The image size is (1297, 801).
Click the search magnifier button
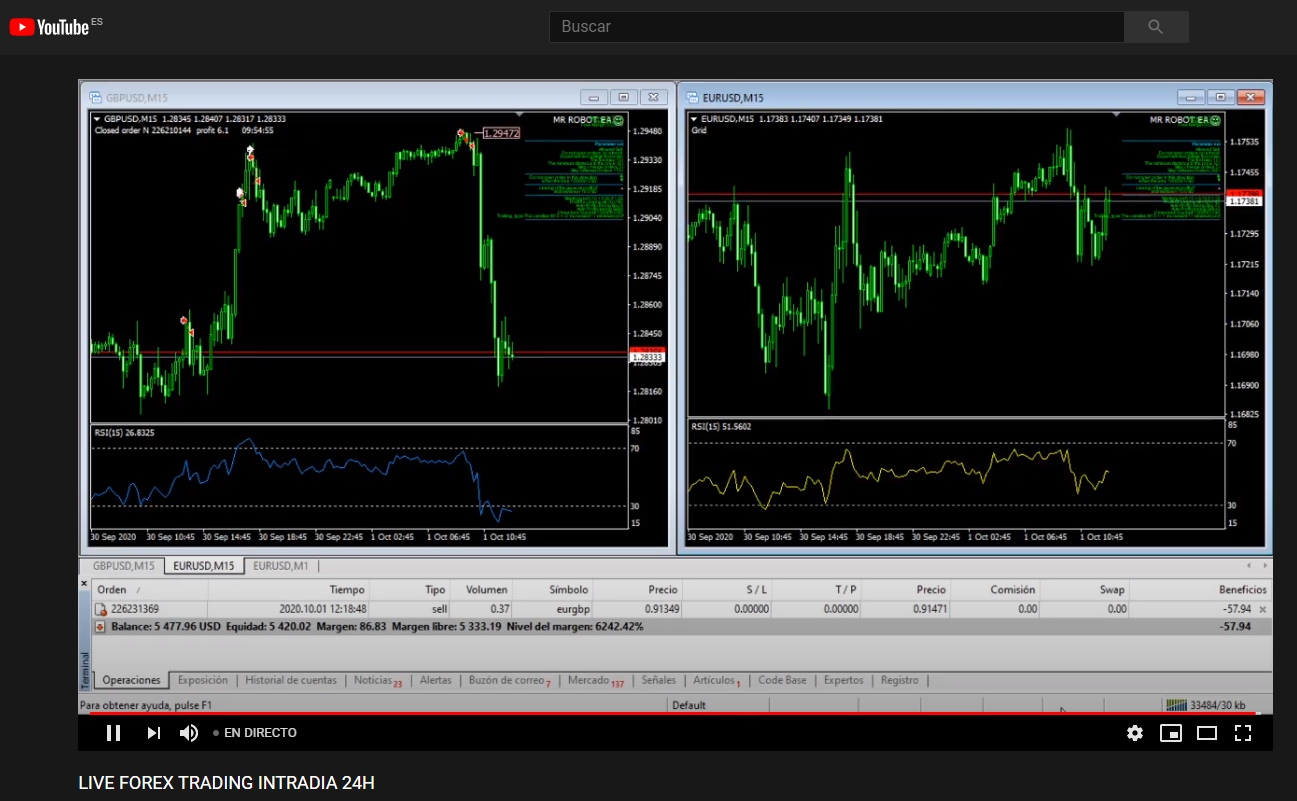1156,27
